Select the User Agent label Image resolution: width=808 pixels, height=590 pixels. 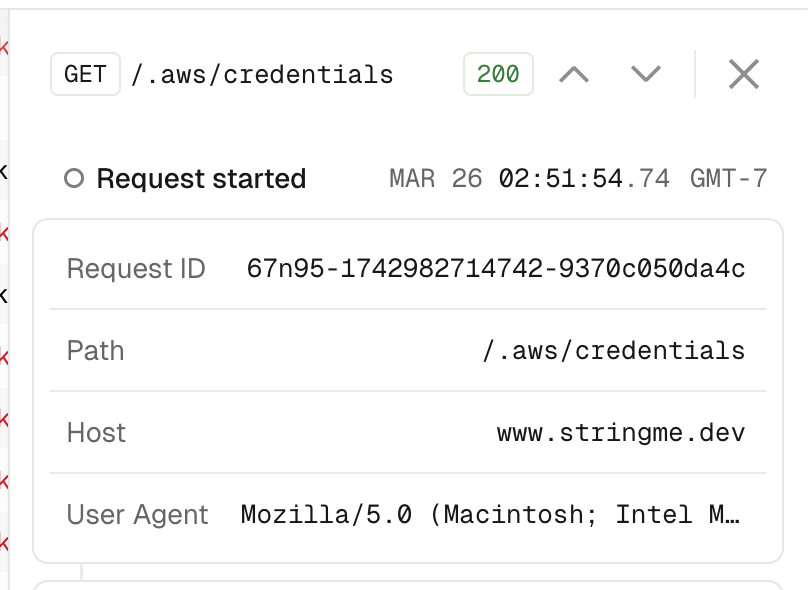coord(138,515)
